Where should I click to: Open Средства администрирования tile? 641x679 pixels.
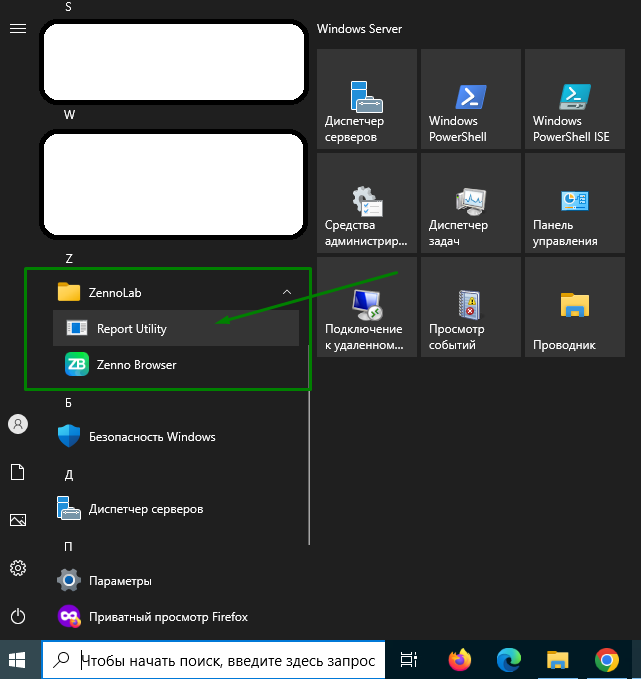tap(367, 203)
